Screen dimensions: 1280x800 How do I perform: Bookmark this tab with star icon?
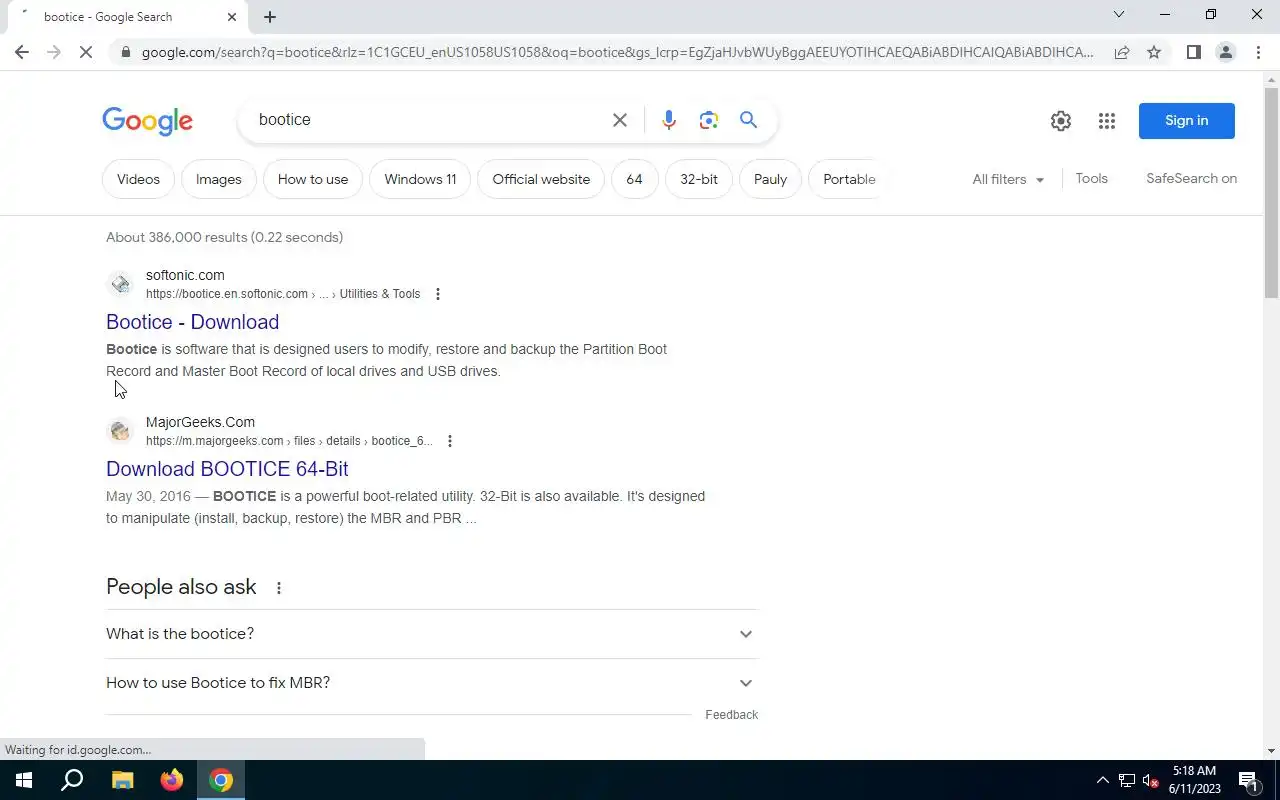[x=1154, y=52]
